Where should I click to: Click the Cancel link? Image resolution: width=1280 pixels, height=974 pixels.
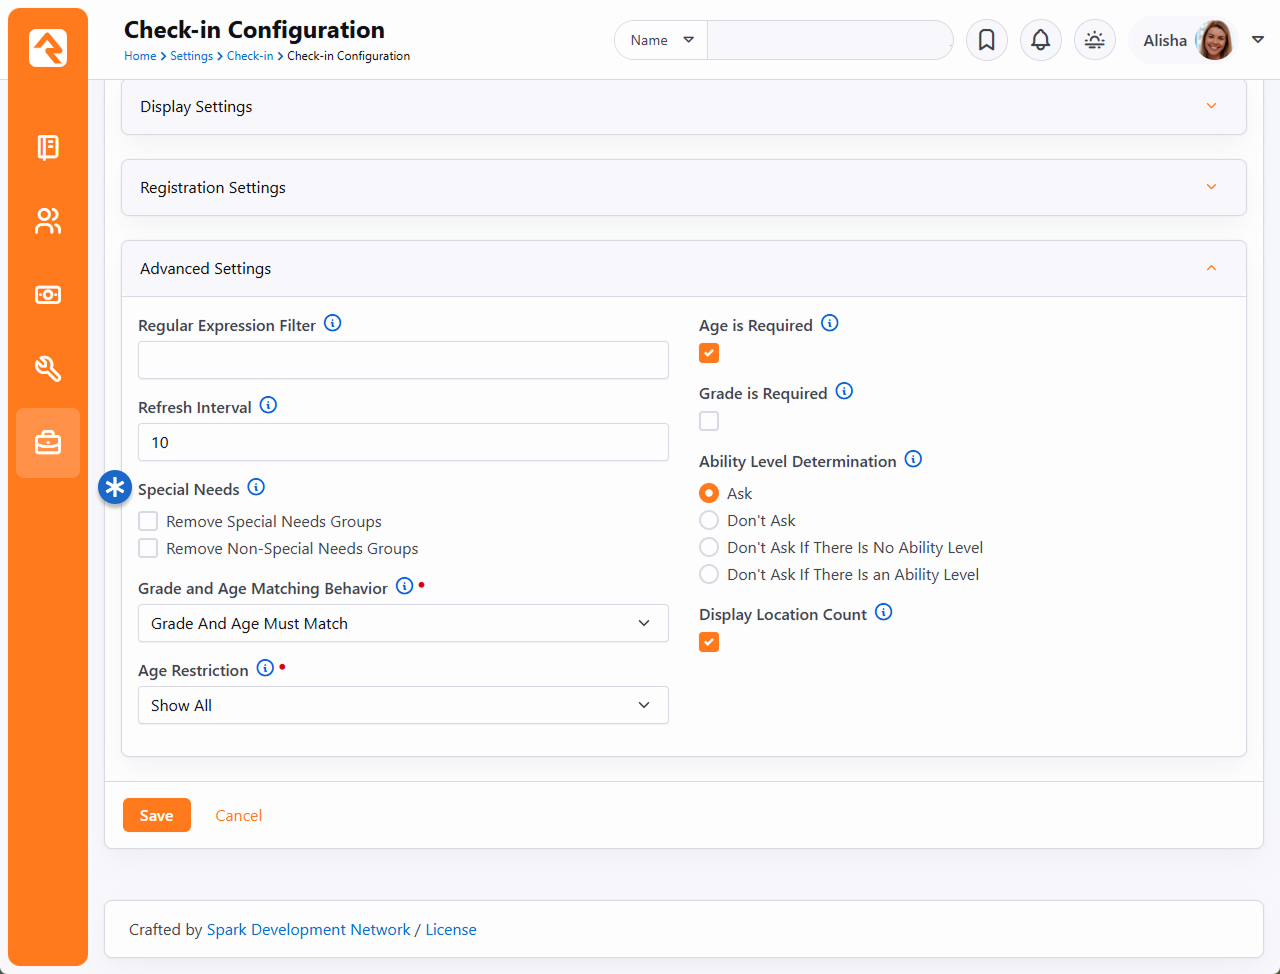(x=238, y=815)
